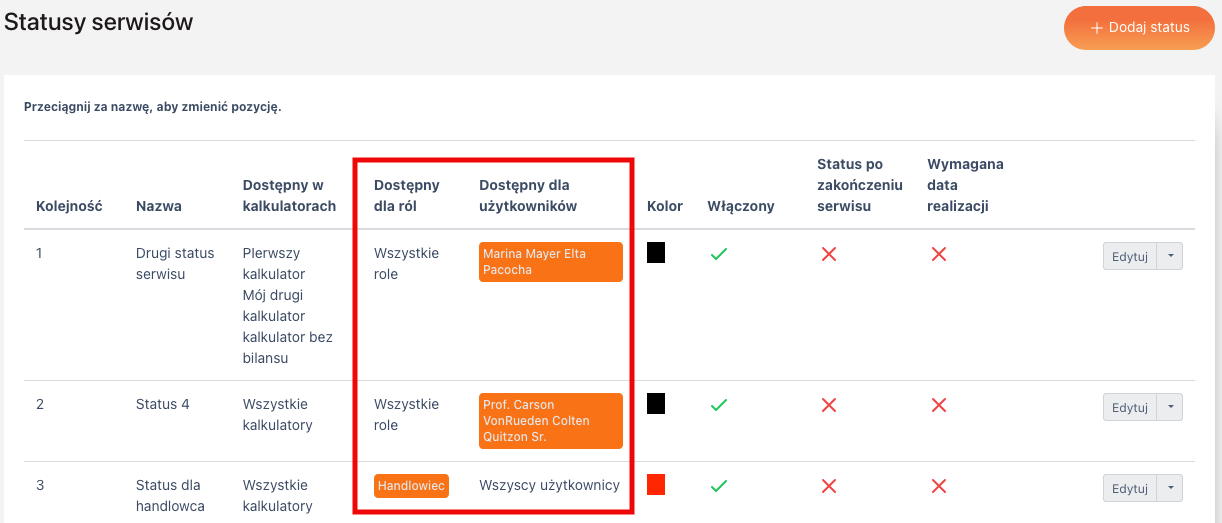
Task: Expand Edytuj dropdown arrow for Status 4
Action: click(x=1170, y=408)
